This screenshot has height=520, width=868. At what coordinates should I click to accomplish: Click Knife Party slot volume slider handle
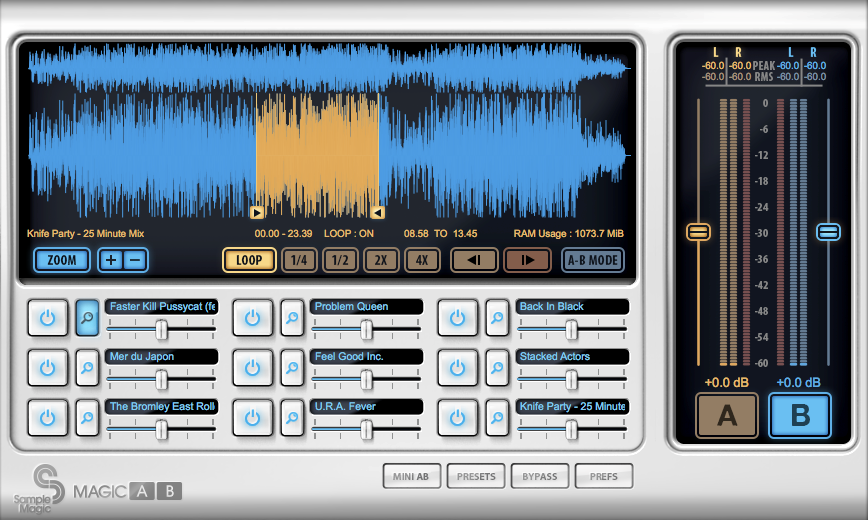tap(571, 429)
